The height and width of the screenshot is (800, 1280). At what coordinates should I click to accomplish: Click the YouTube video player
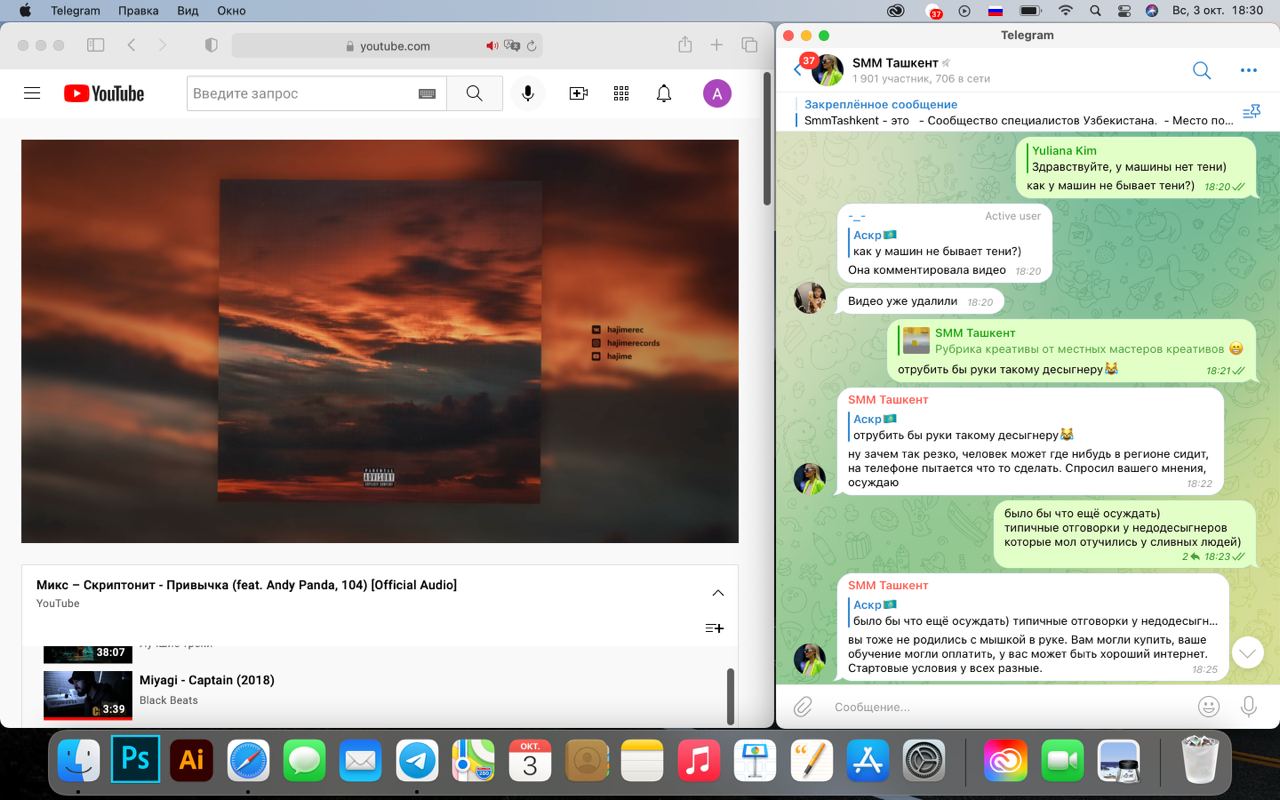click(380, 341)
